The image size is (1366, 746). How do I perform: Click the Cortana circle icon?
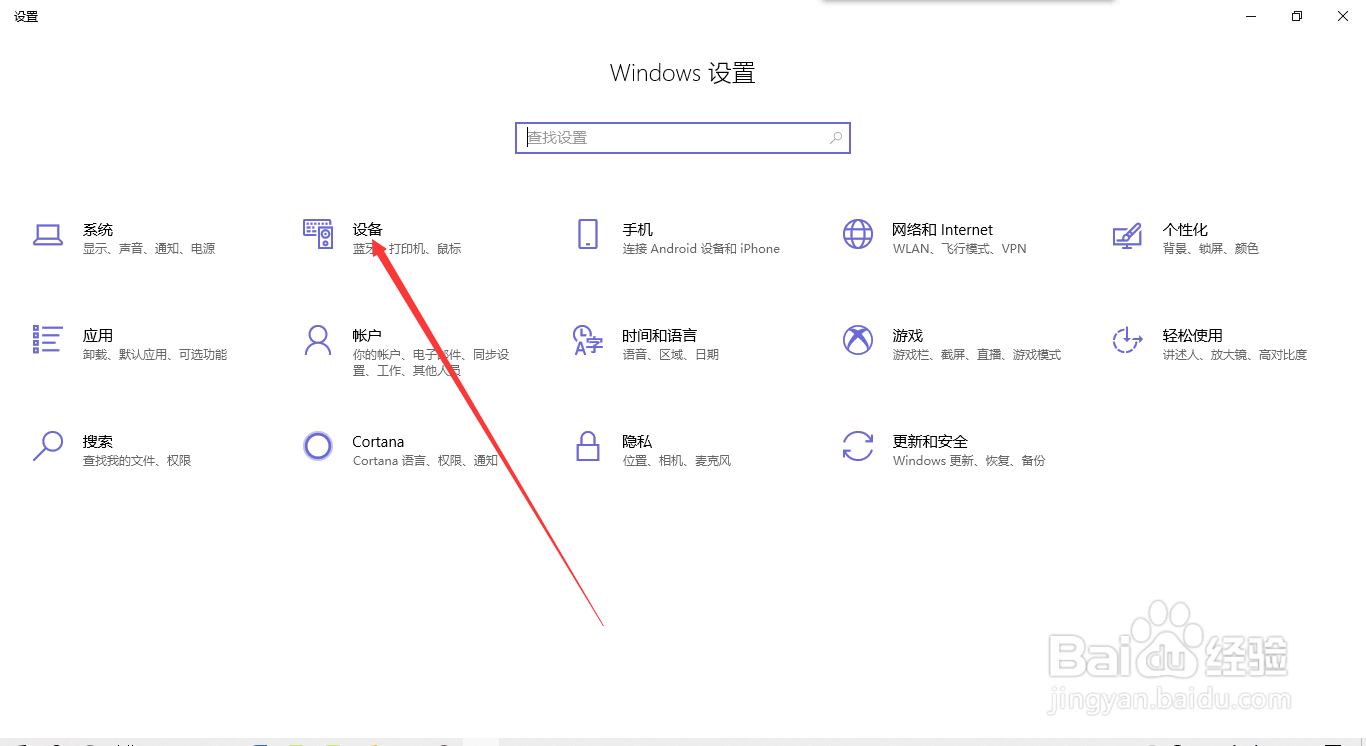[318, 446]
